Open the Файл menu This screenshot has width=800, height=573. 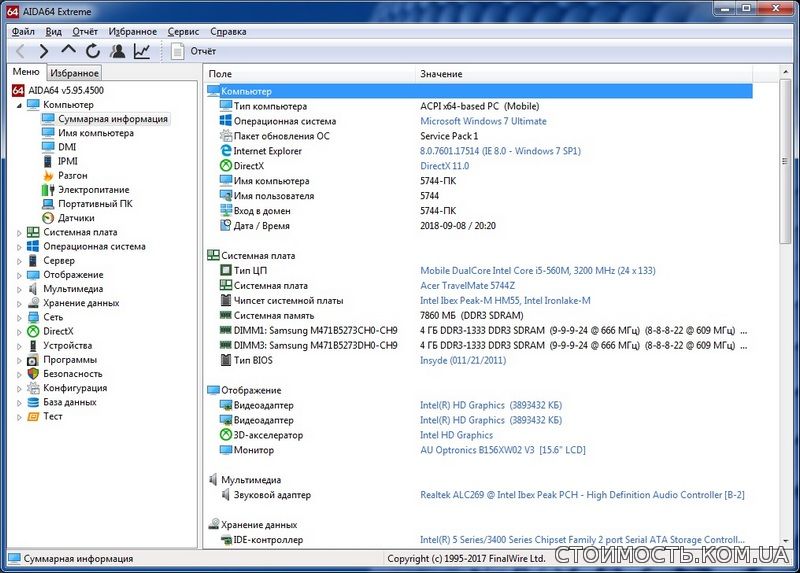tap(23, 32)
